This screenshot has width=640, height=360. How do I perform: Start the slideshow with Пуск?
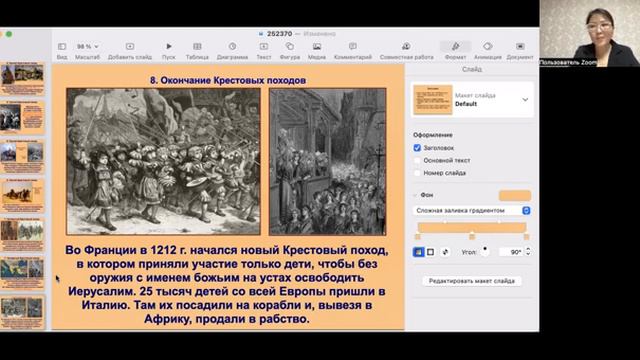[169, 51]
